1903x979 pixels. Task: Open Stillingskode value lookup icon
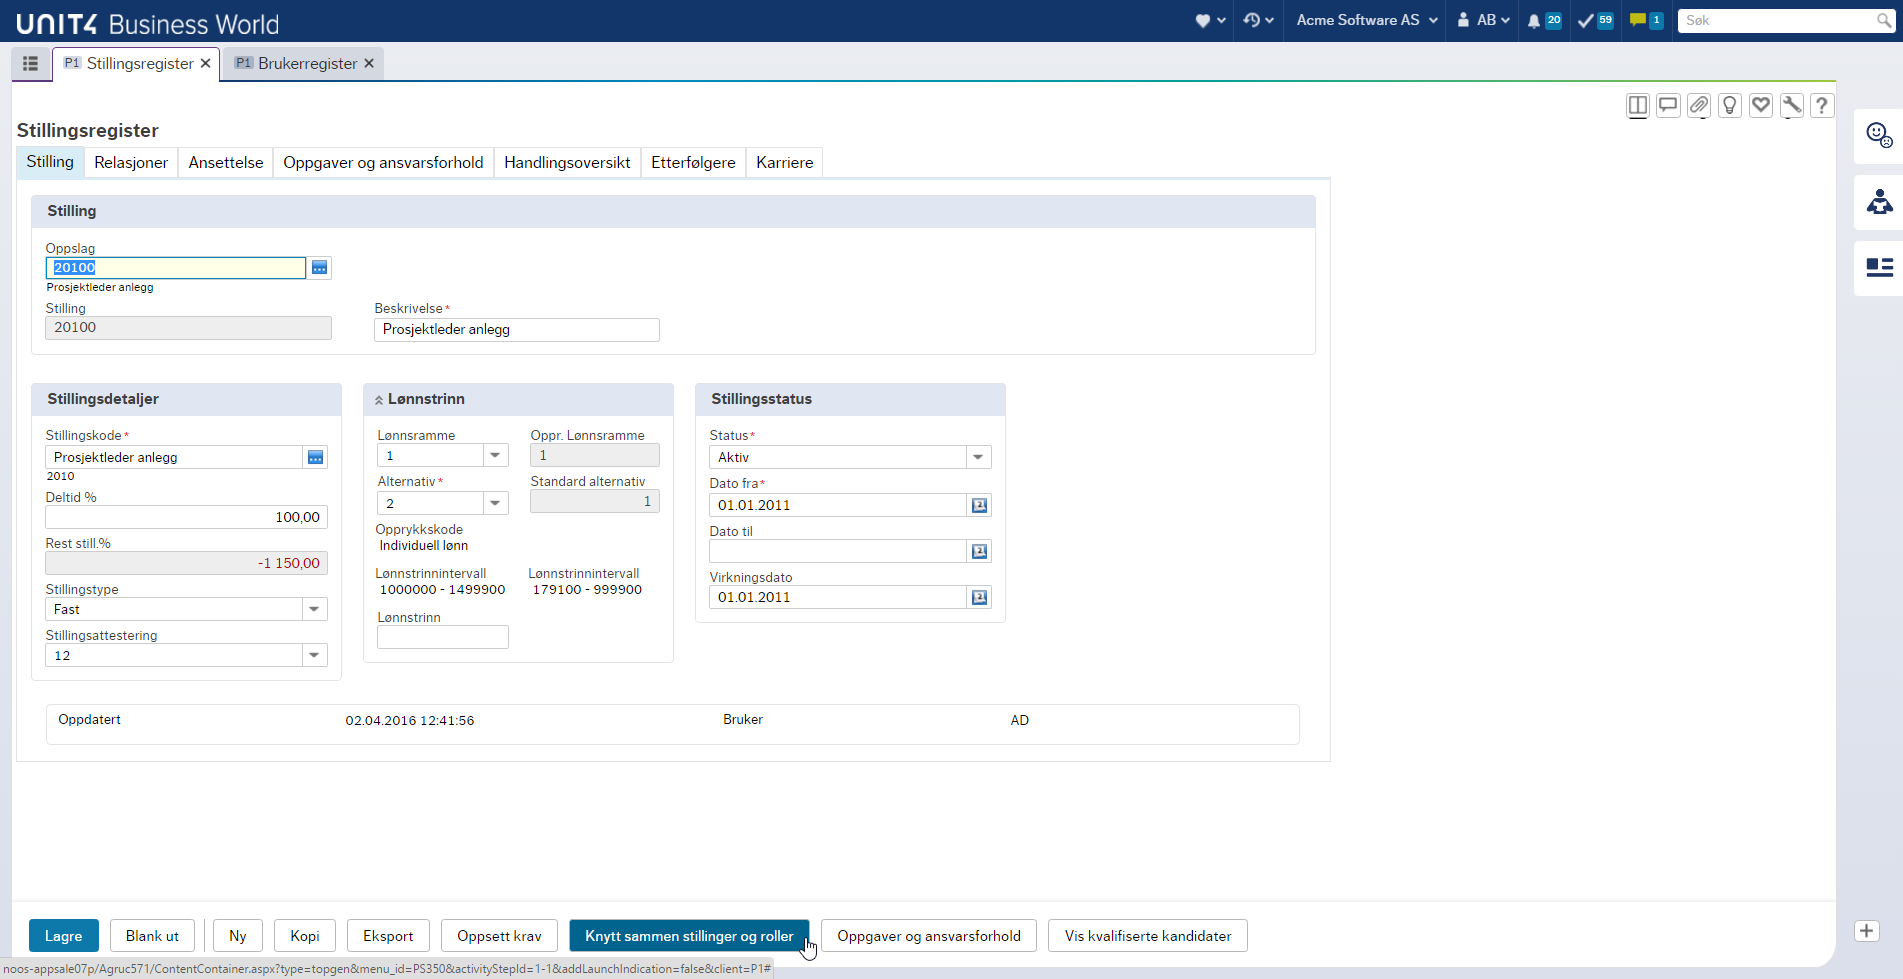point(315,457)
